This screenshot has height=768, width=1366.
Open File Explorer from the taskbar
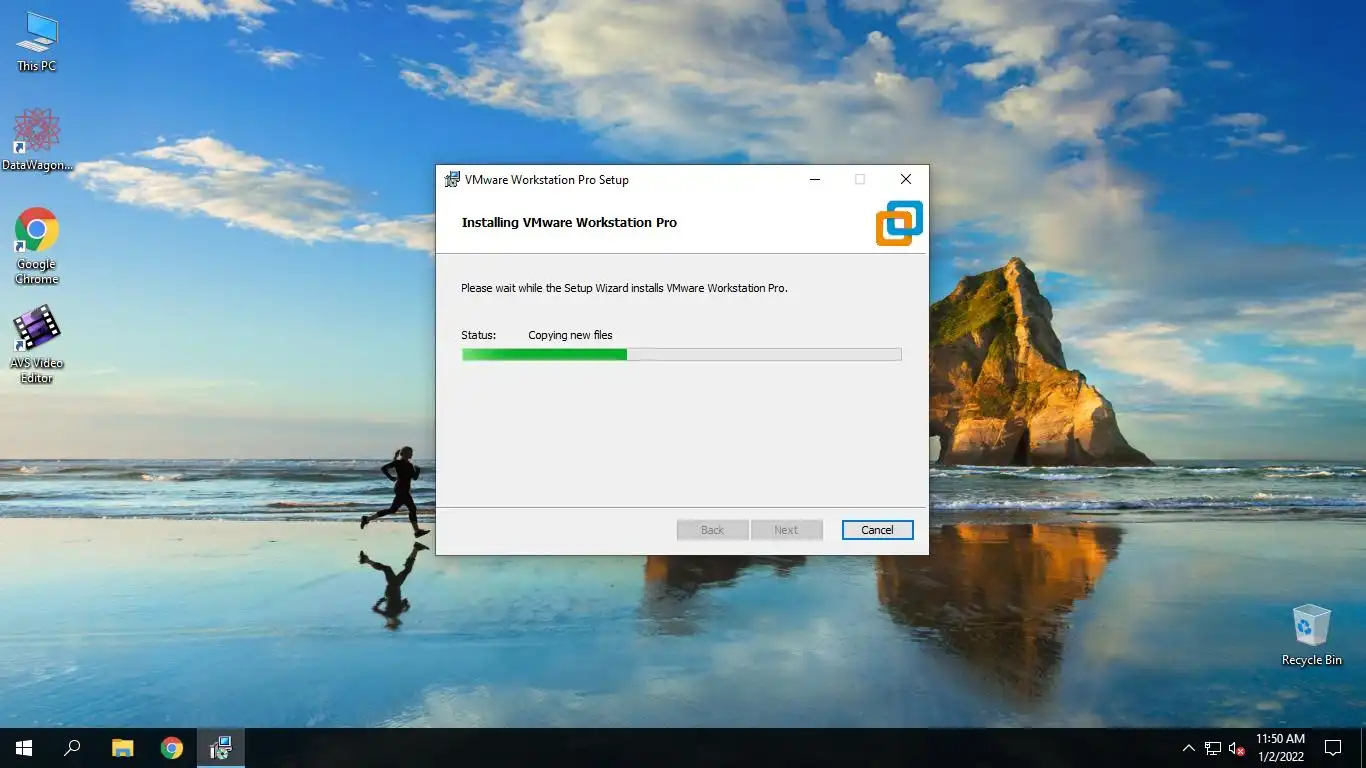click(x=122, y=748)
